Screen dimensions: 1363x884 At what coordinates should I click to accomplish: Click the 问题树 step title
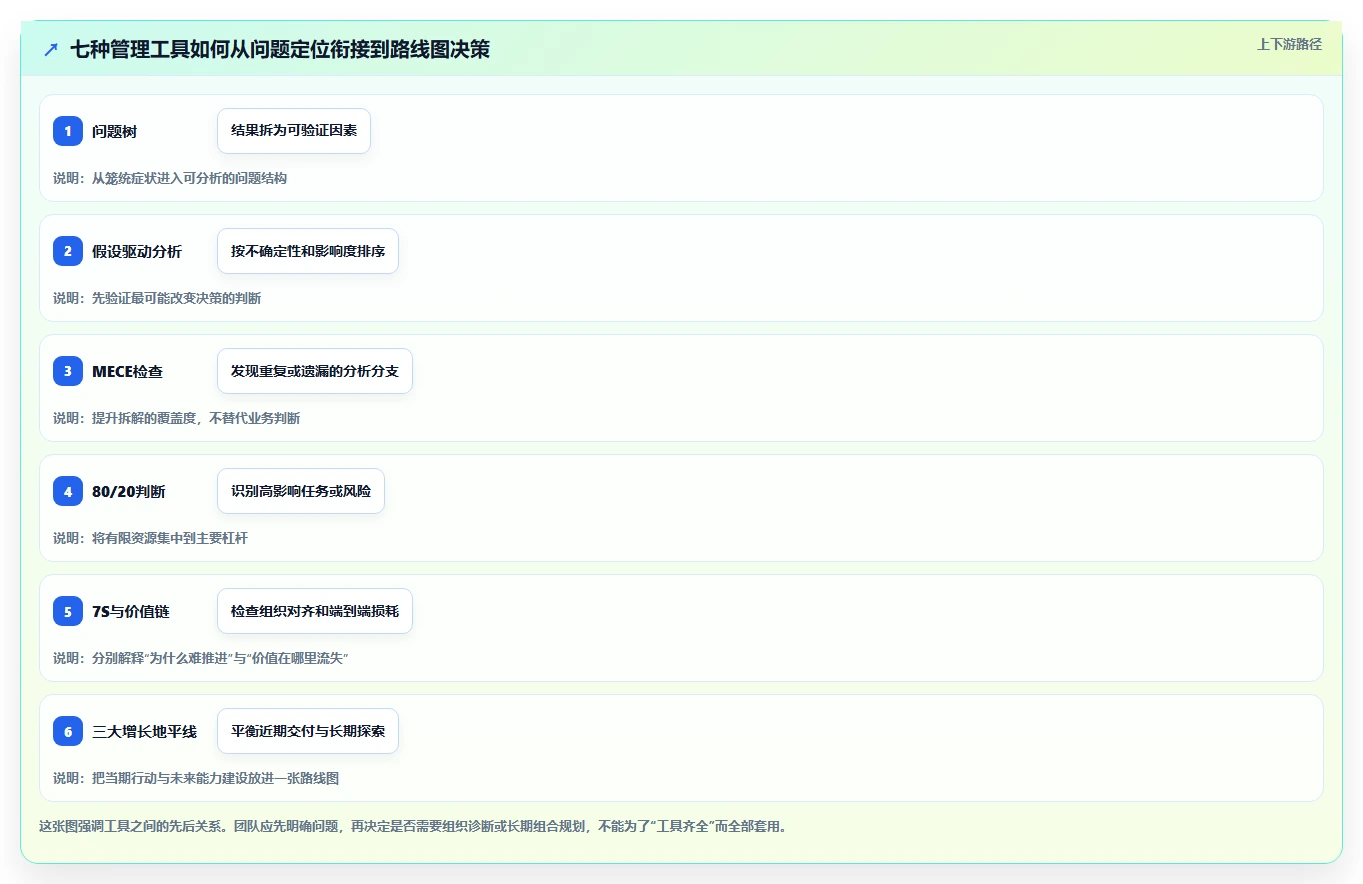click(114, 131)
